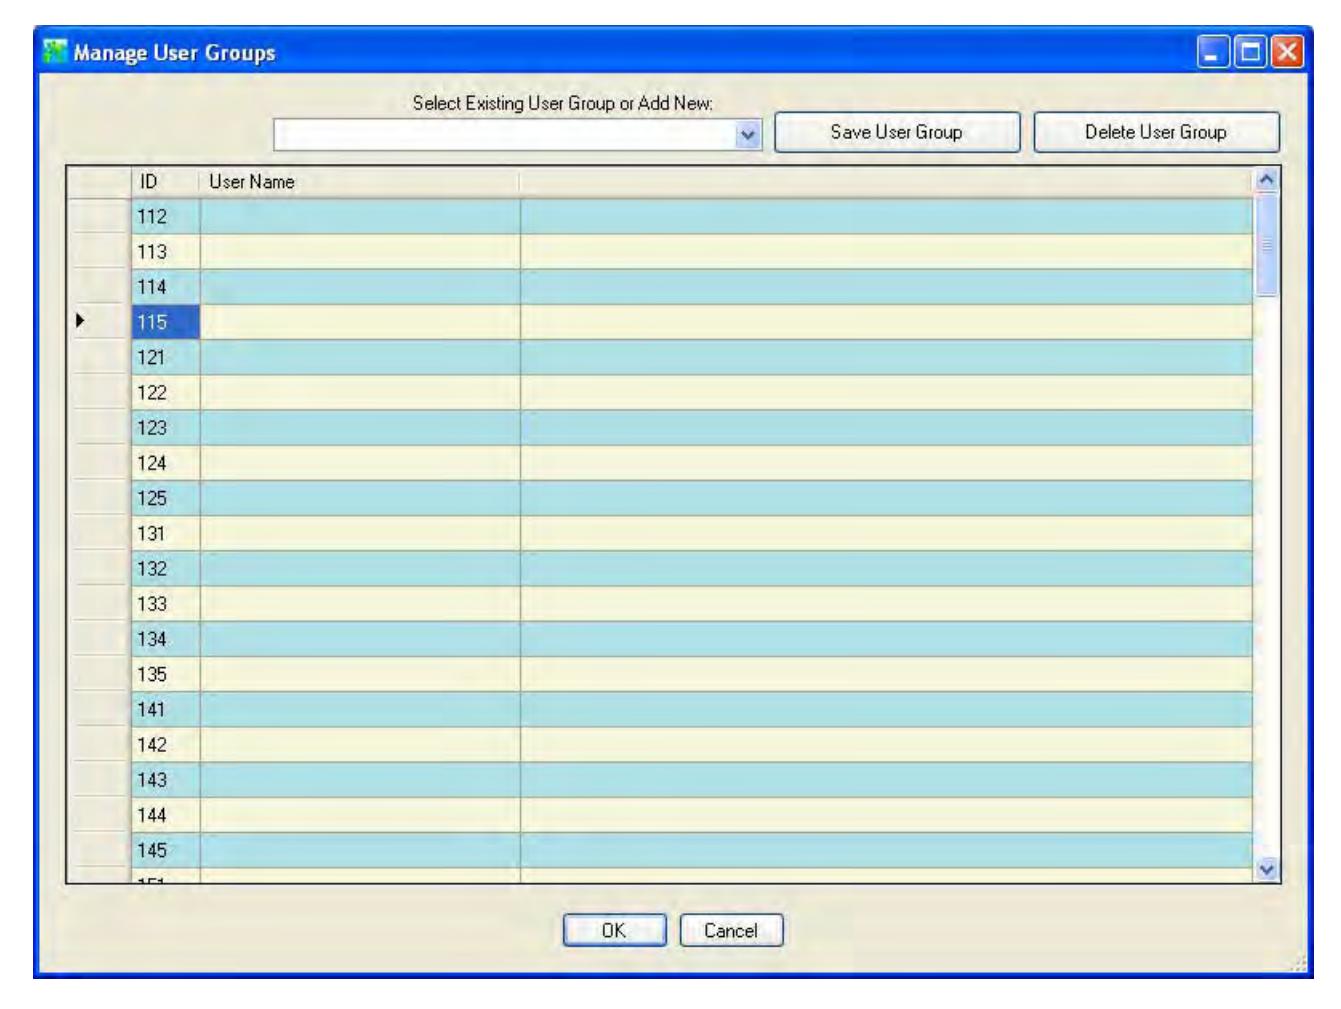The width and height of the screenshot is (1341, 1009).
Task: Select ID cell 124
Action: pyautogui.click(x=166, y=463)
